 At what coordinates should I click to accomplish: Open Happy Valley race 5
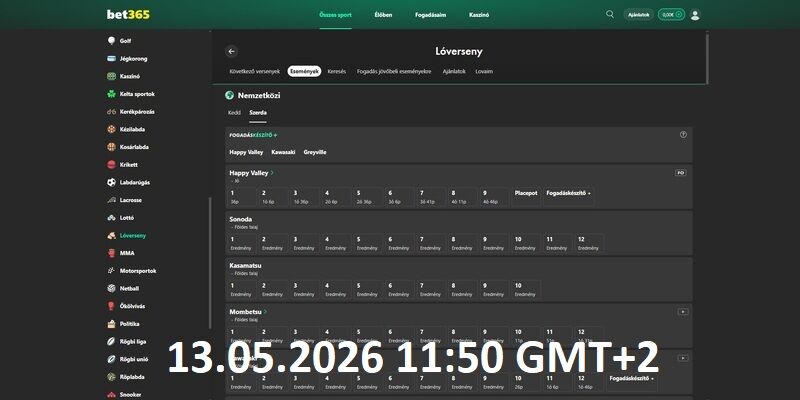[368, 196]
